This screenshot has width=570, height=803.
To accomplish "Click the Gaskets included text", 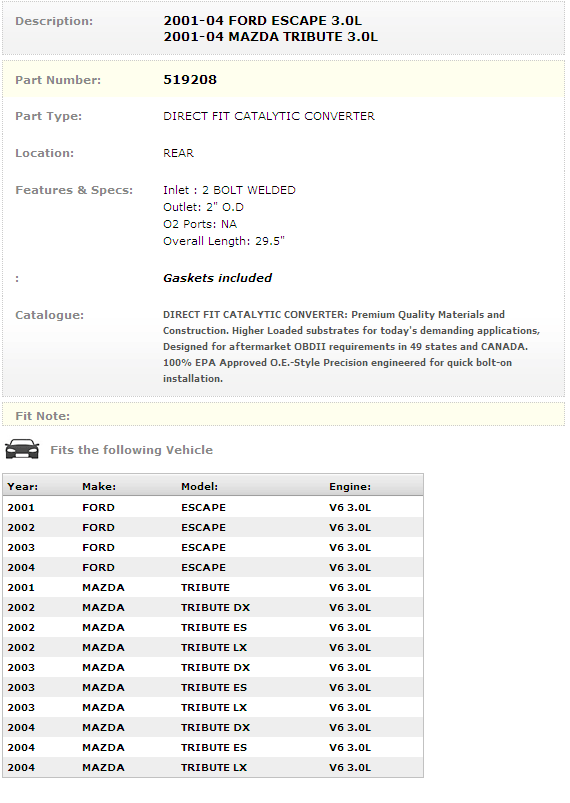I will coord(217,278).
